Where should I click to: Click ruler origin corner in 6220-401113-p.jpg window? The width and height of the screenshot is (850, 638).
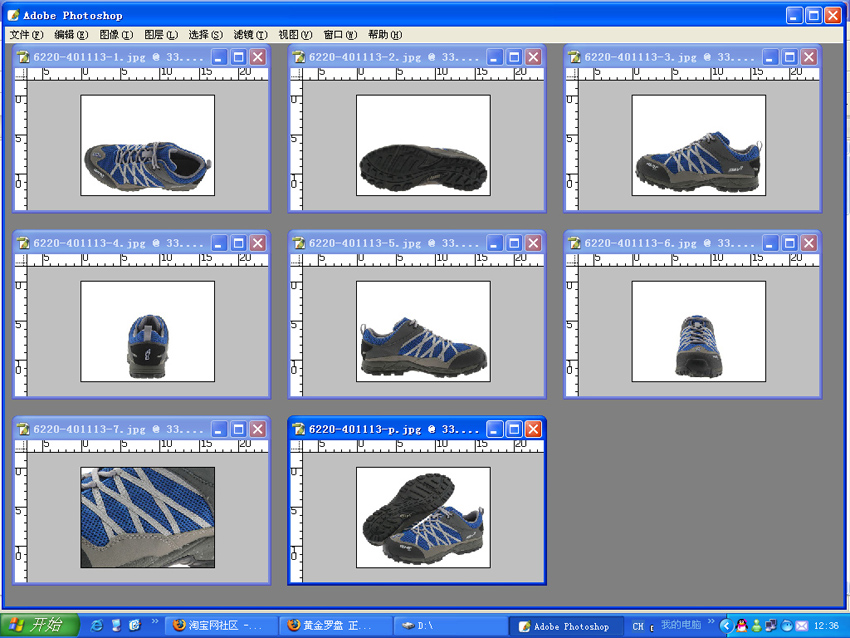coord(296,446)
